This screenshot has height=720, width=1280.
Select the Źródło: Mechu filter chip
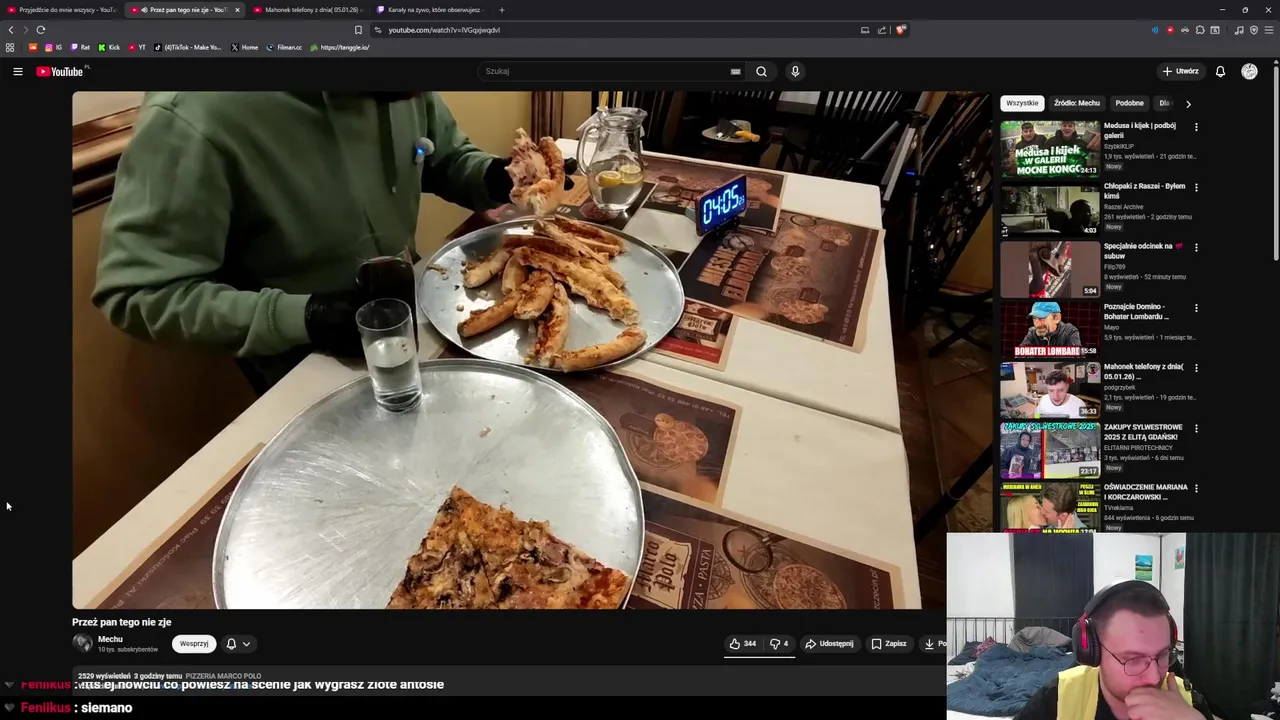1076,103
